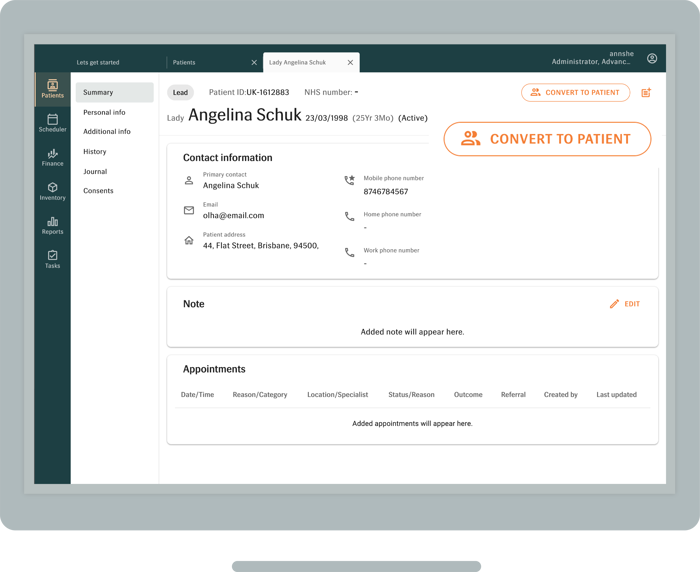This screenshot has height=572, width=700.
Task: Edit the Note card
Action: tap(625, 304)
